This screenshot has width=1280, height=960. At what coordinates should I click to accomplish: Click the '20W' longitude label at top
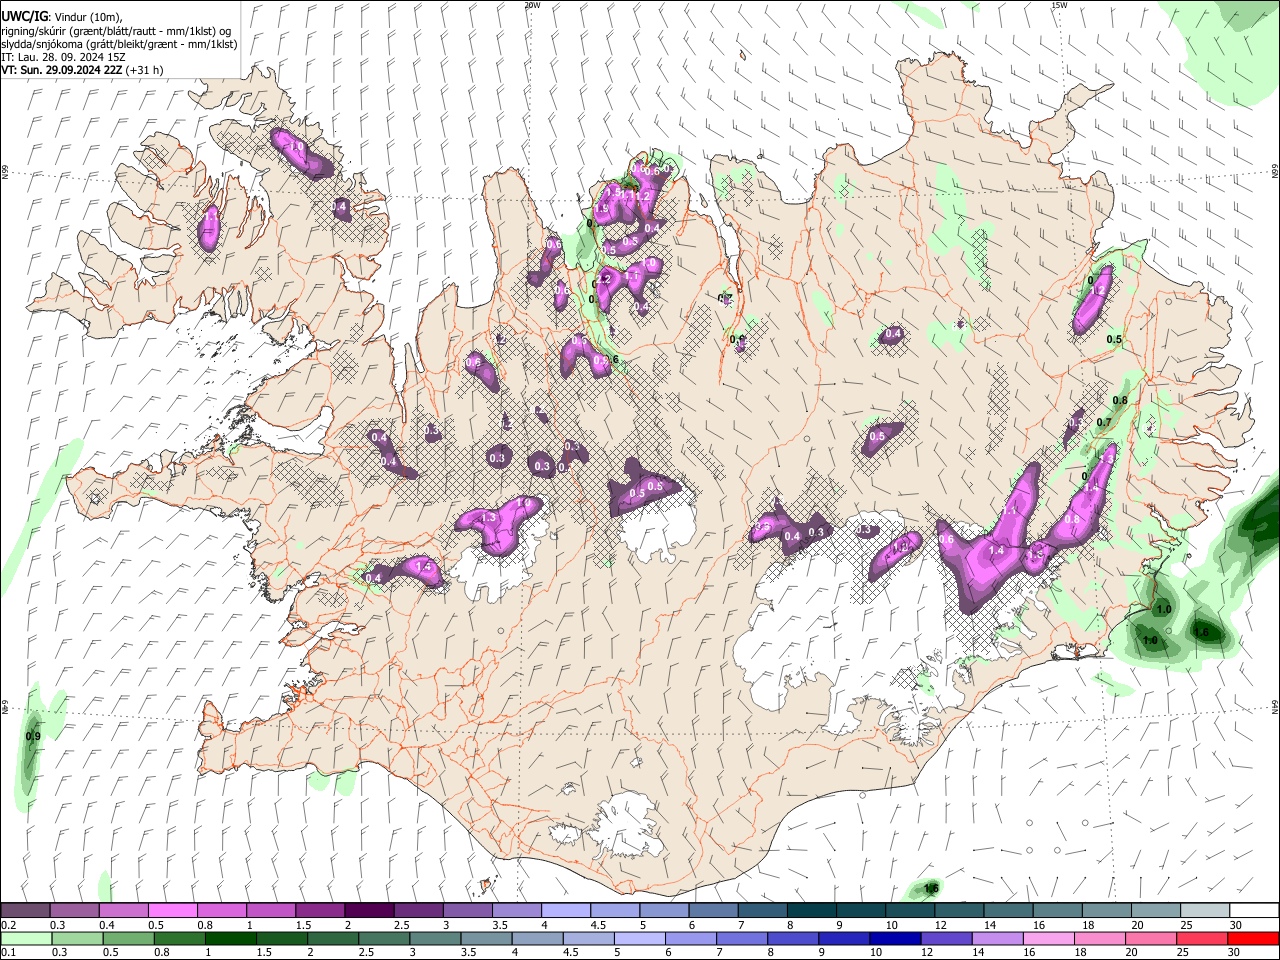click(x=532, y=5)
